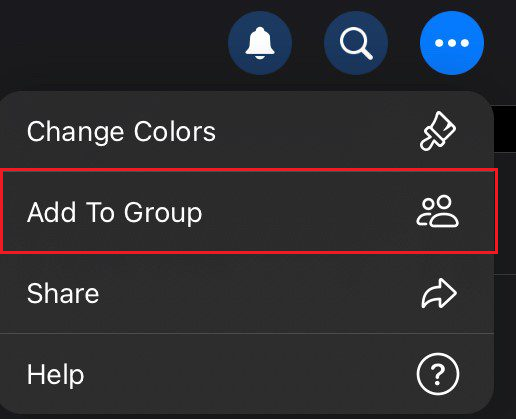516x419 pixels.
Task: Open notifications with the bell icon
Action: (260, 43)
